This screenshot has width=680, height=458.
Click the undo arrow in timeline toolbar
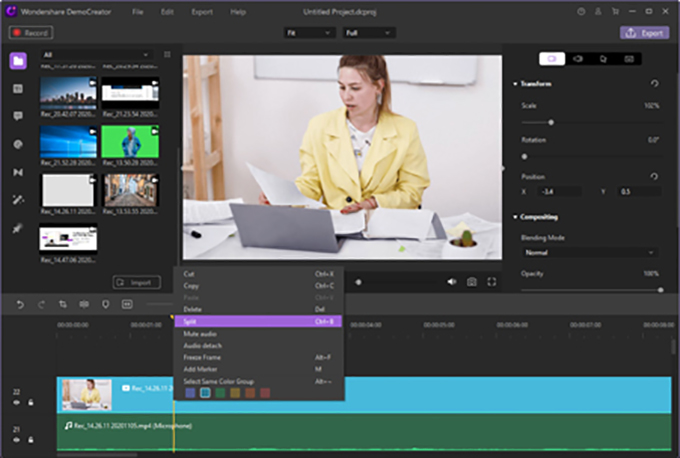[20, 303]
